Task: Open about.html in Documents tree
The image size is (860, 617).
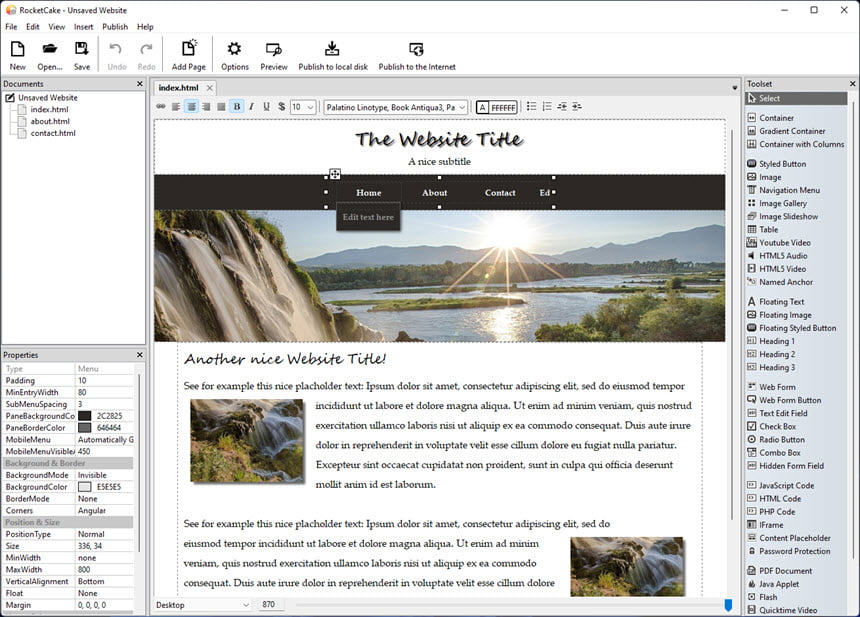Action: pyautogui.click(x=50, y=121)
